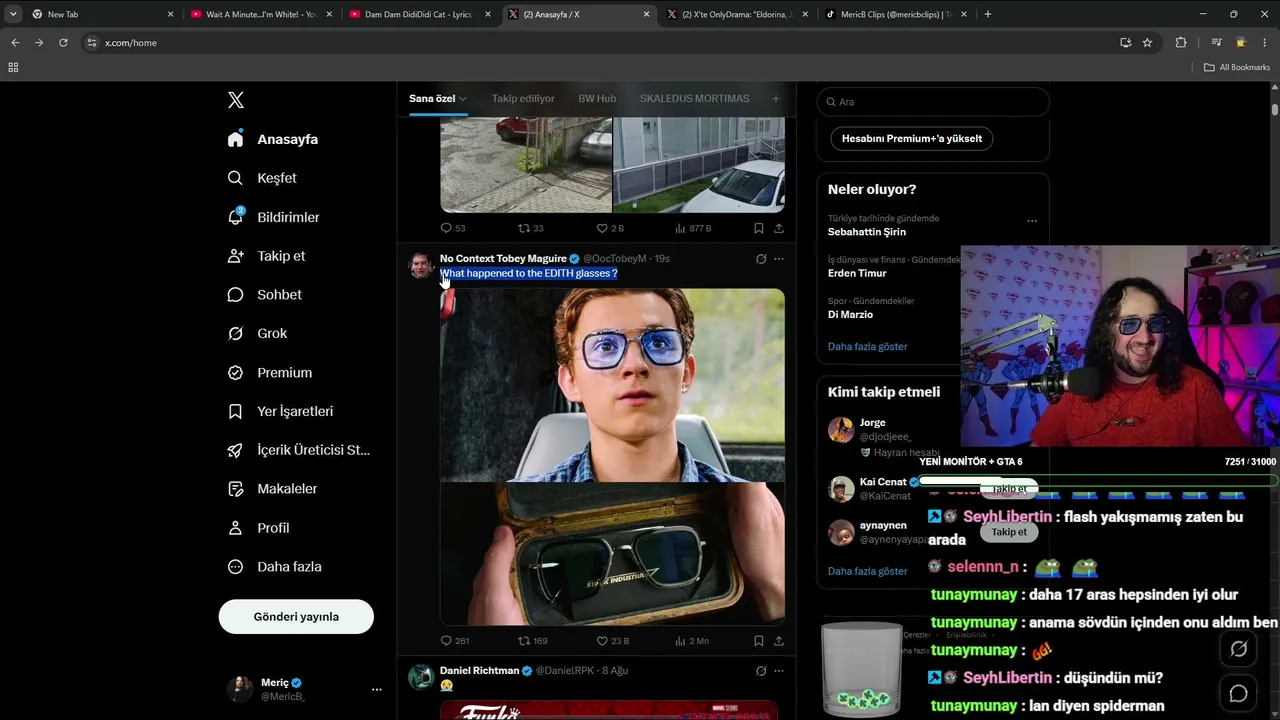Image resolution: width=1280 pixels, height=720 pixels.
Task: Switch to the BW Hub tab
Action: (x=597, y=99)
